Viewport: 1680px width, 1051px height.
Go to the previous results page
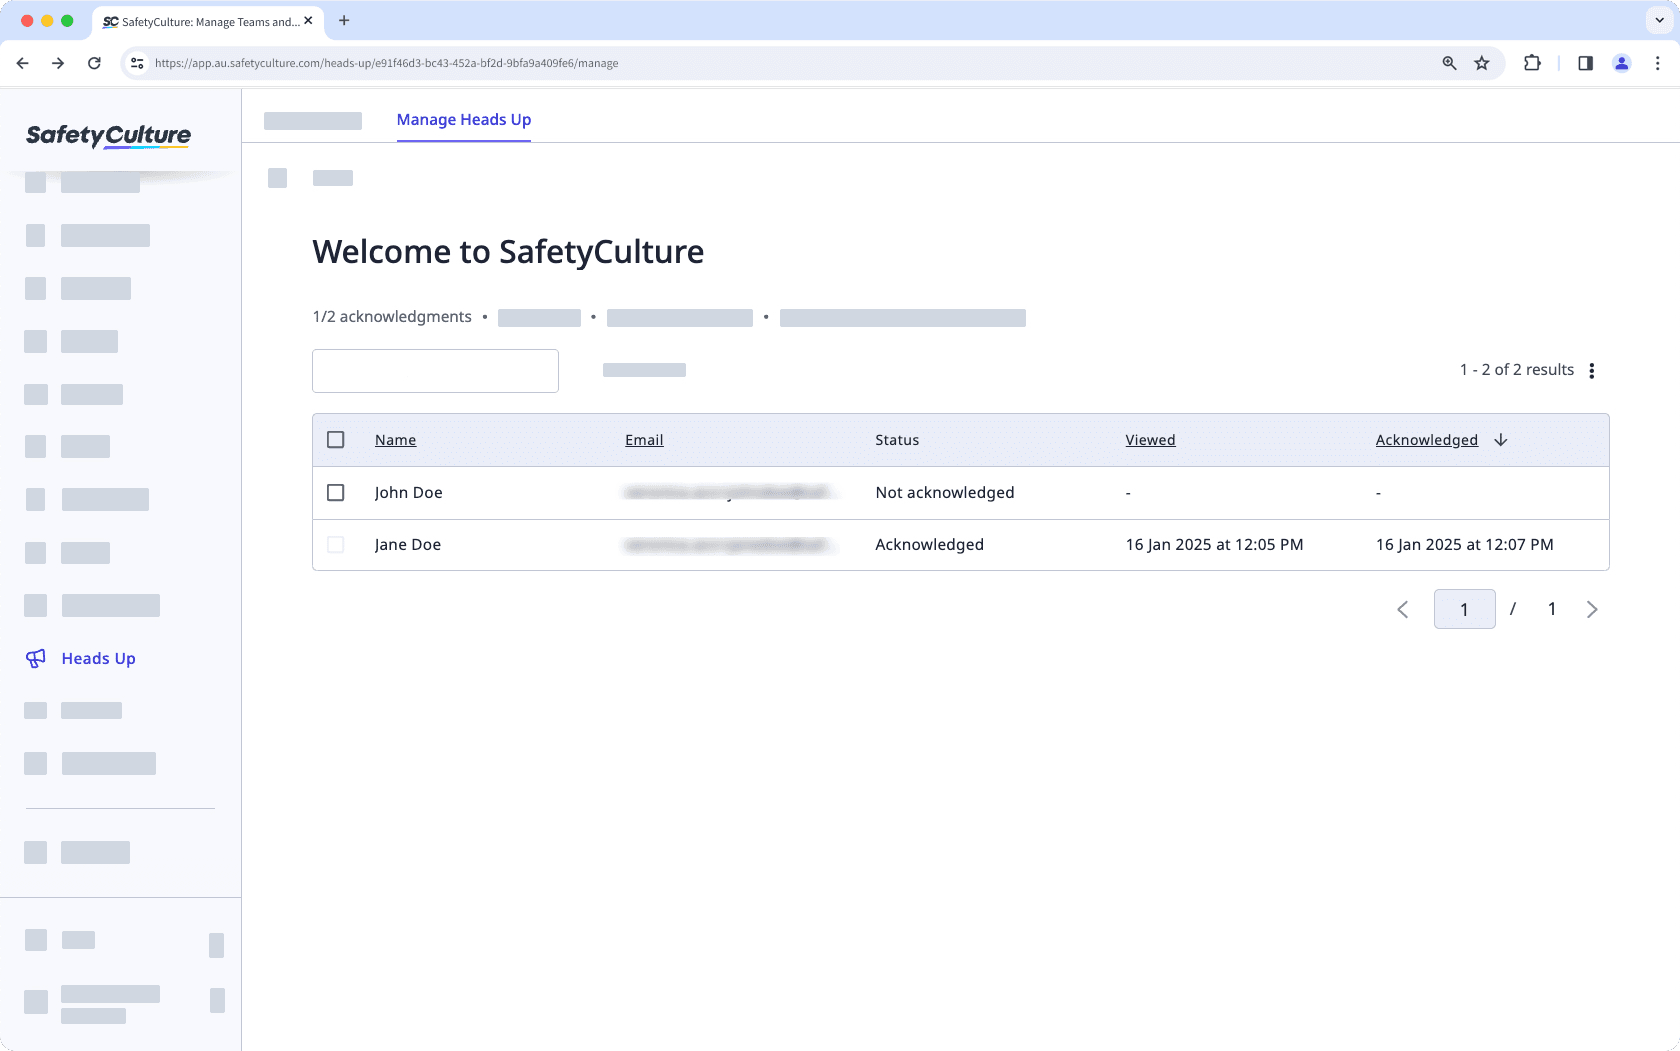(1403, 610)
